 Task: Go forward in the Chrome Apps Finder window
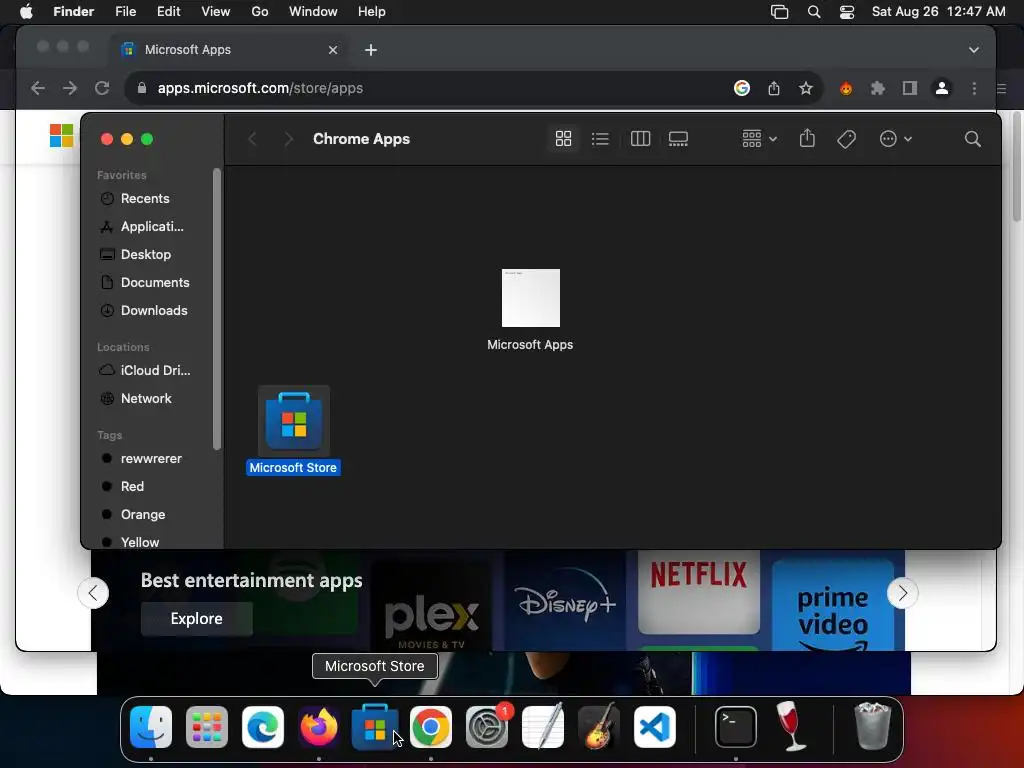coord(288,139)
